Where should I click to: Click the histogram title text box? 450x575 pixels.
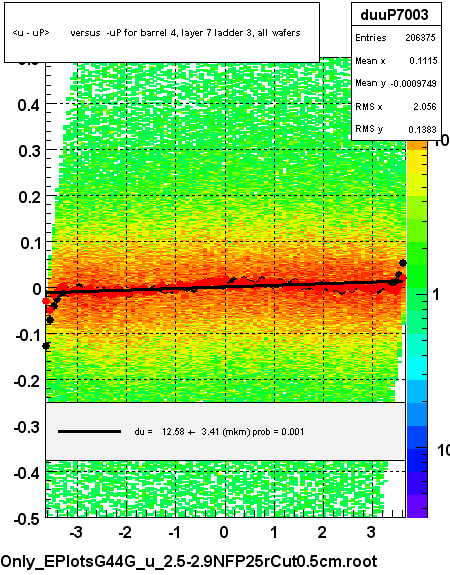click(x=162, y=33)
